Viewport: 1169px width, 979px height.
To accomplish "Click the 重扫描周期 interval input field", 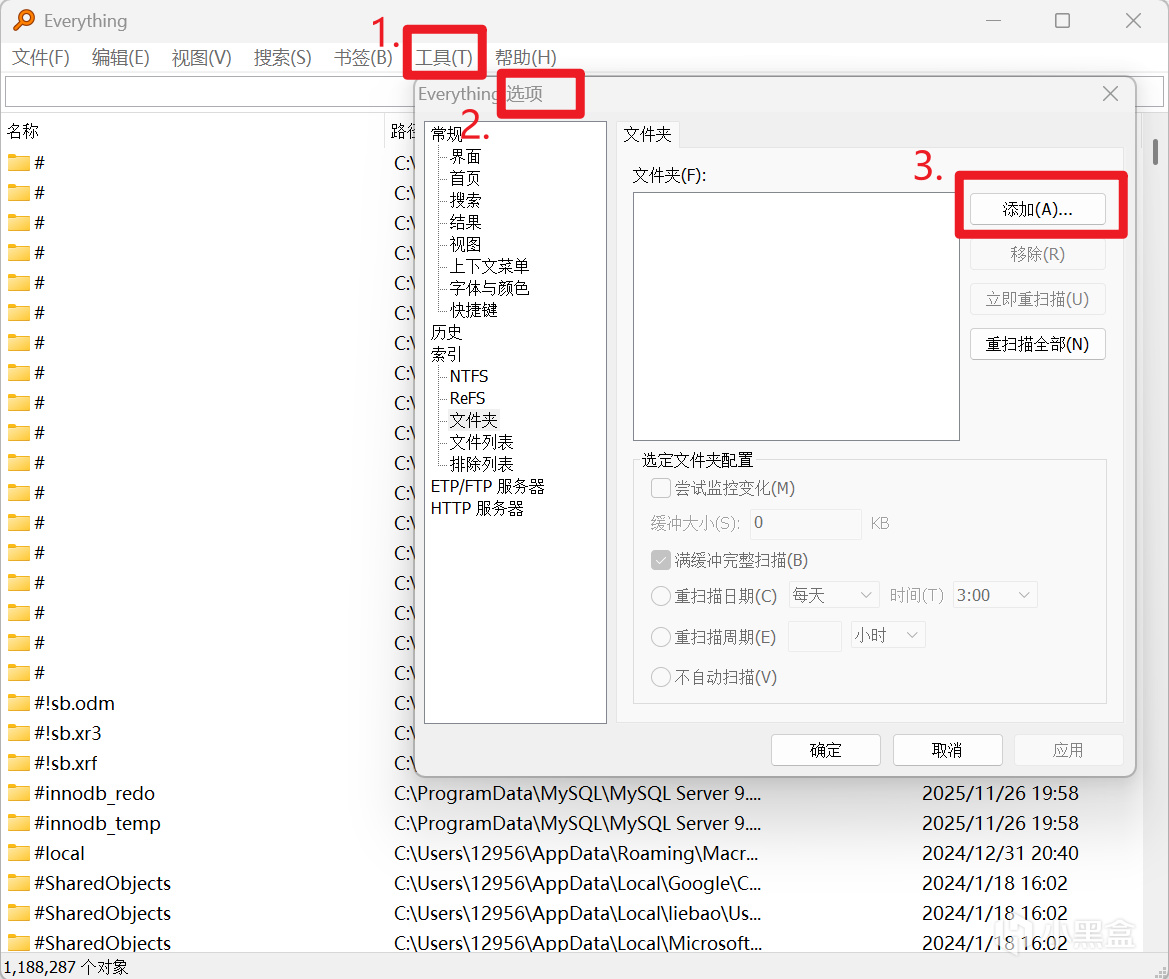I will point(814,636).
